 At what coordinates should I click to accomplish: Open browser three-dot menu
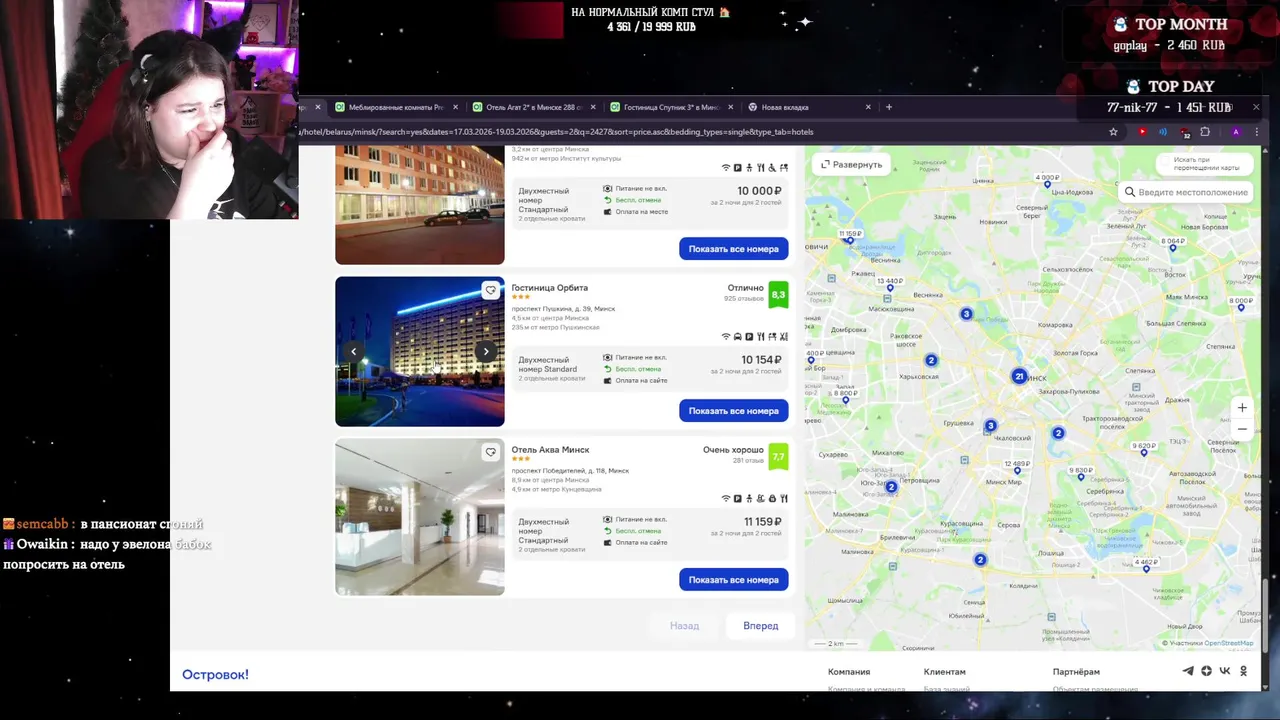[1257, 132]
